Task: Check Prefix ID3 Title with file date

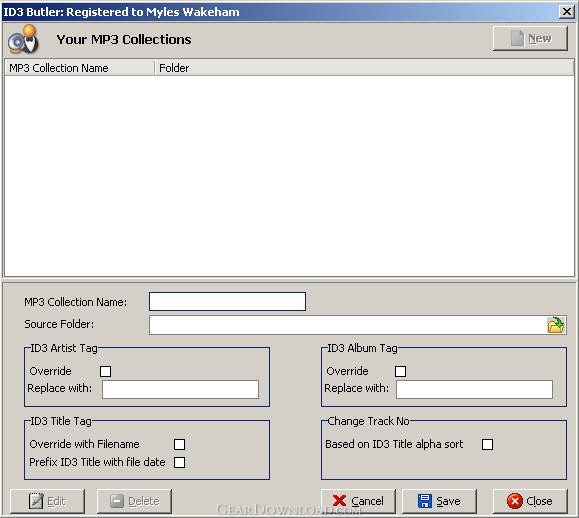Action: pos(179,462)
